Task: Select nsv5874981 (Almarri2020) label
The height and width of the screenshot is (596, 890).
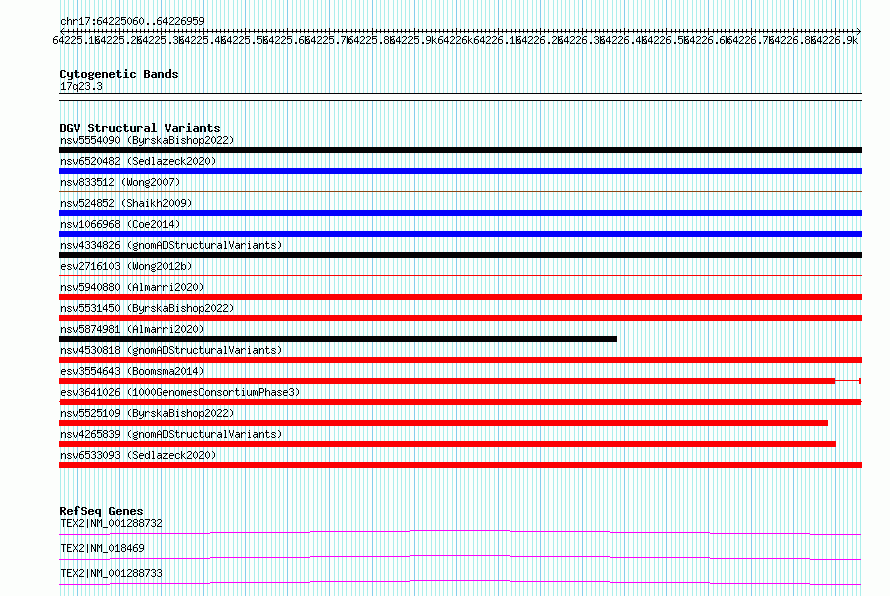Action: tap(132, 329)
